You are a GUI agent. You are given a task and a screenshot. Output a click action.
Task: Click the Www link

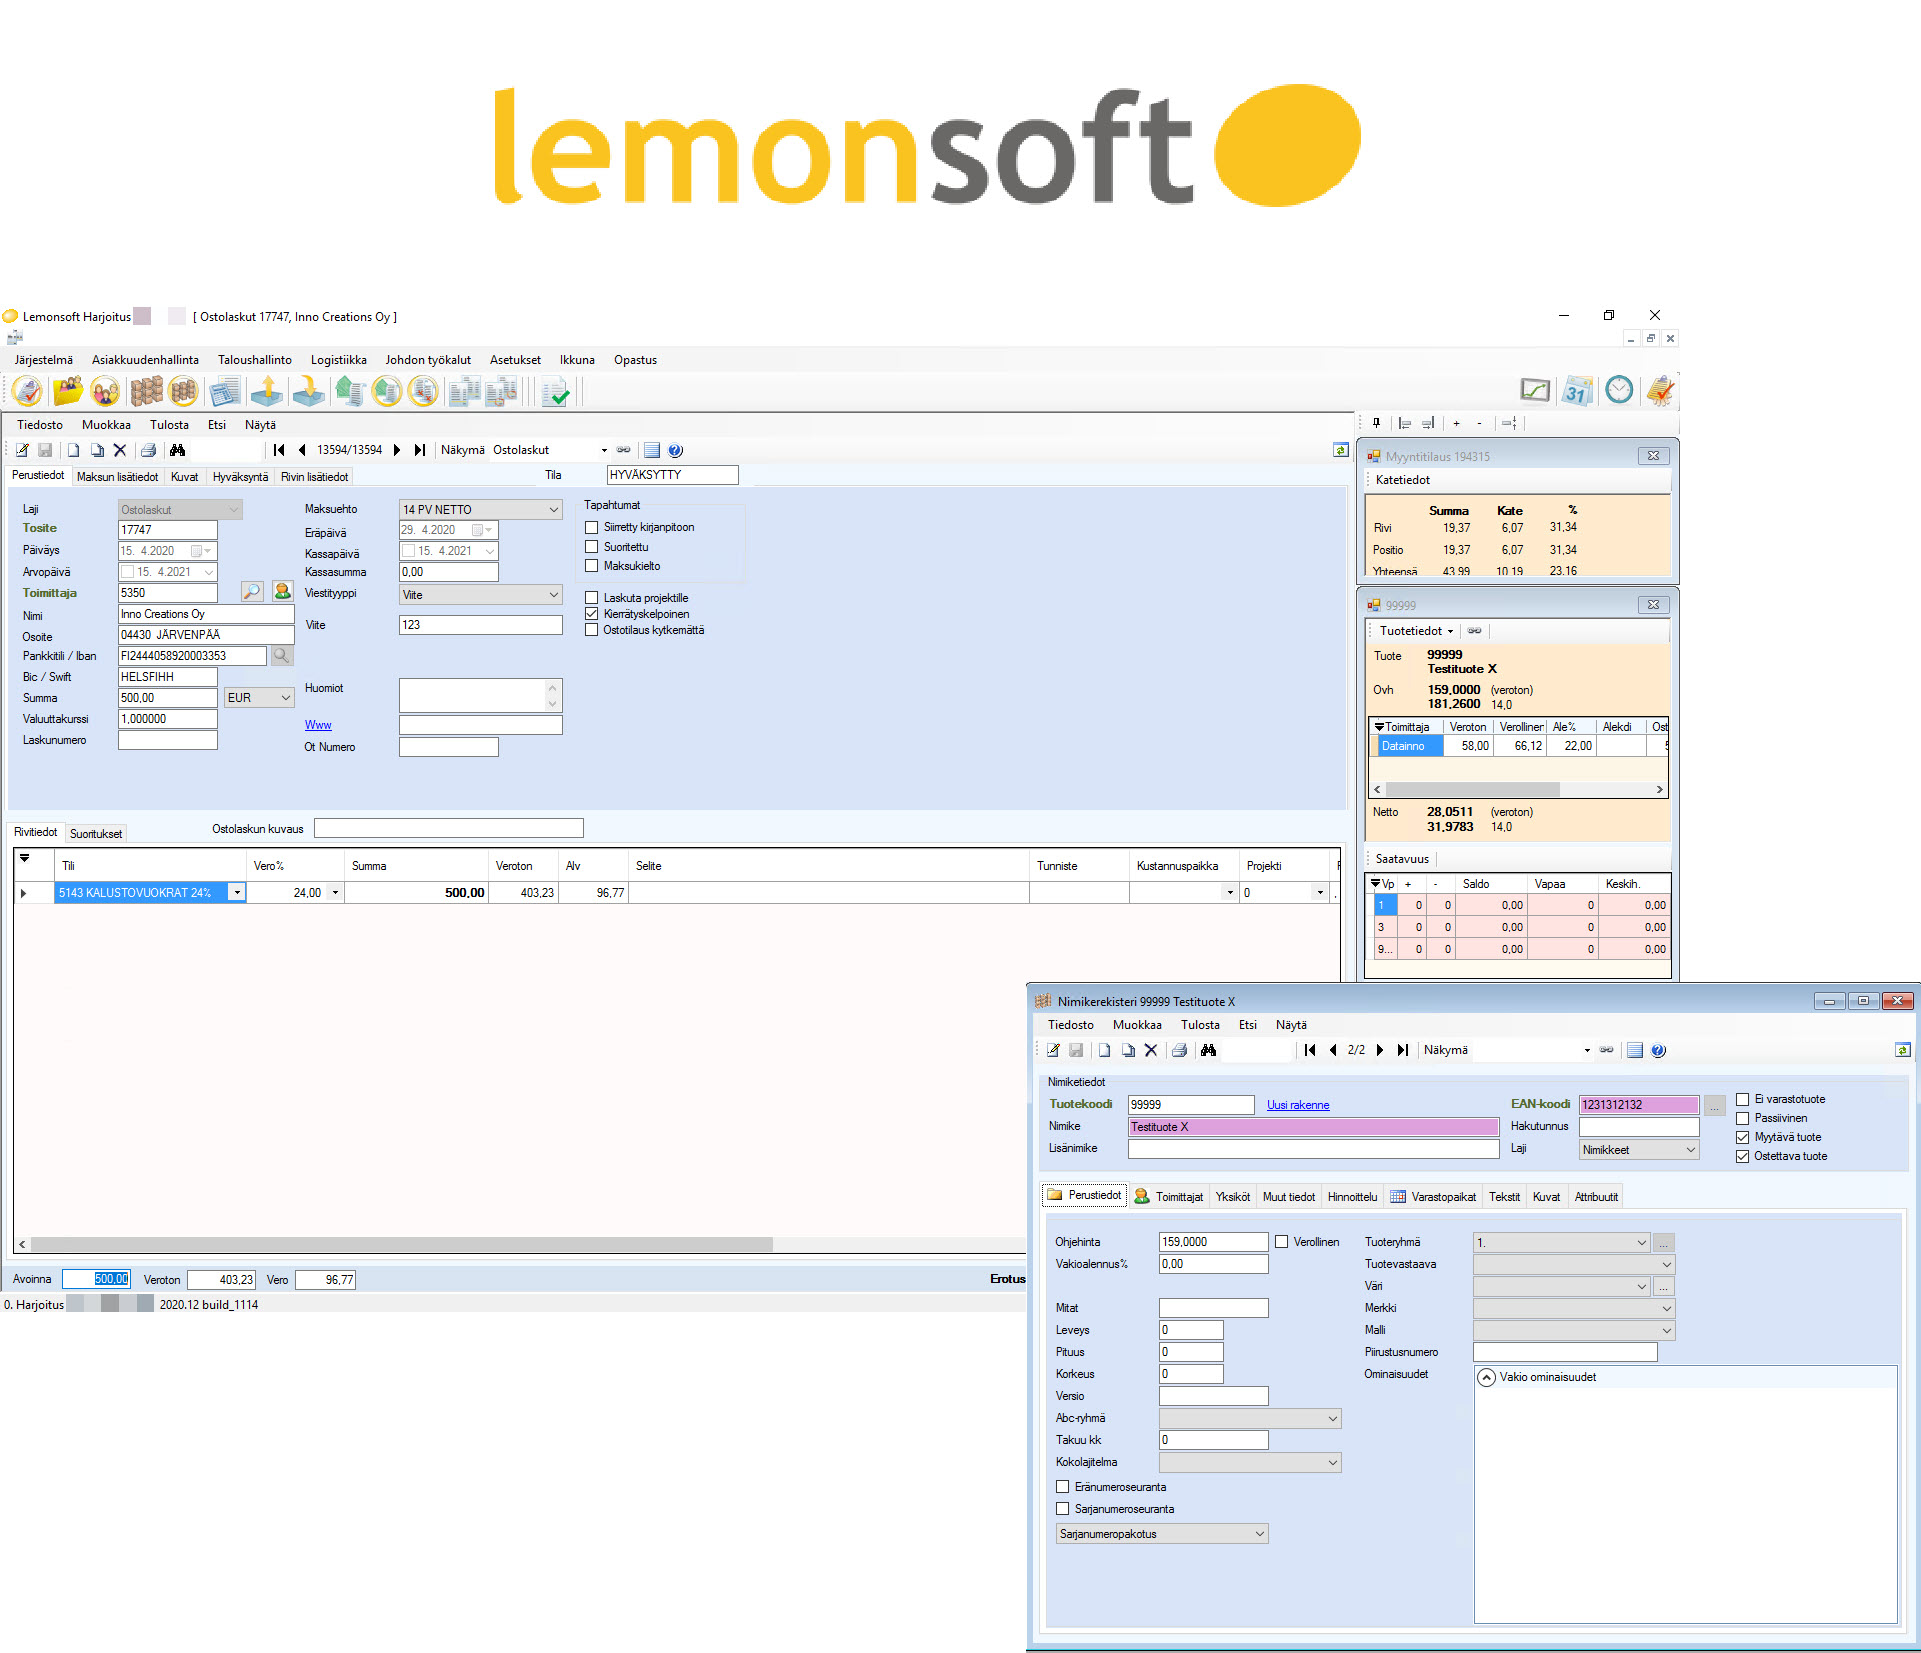click(318, 725)
